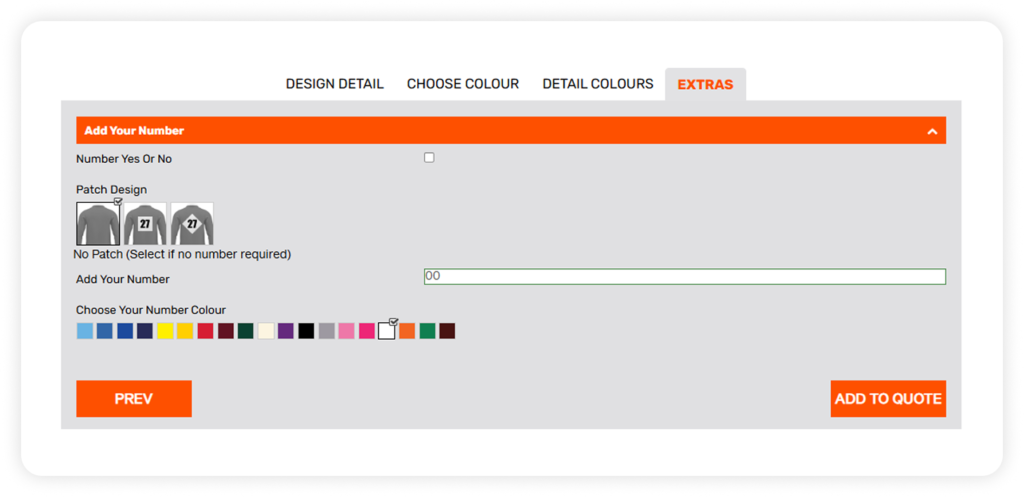Image resolution: width=1024 pixels, height=497 pixels.
Task: Collapse the Add Your Number section
Action: [931, 131]
